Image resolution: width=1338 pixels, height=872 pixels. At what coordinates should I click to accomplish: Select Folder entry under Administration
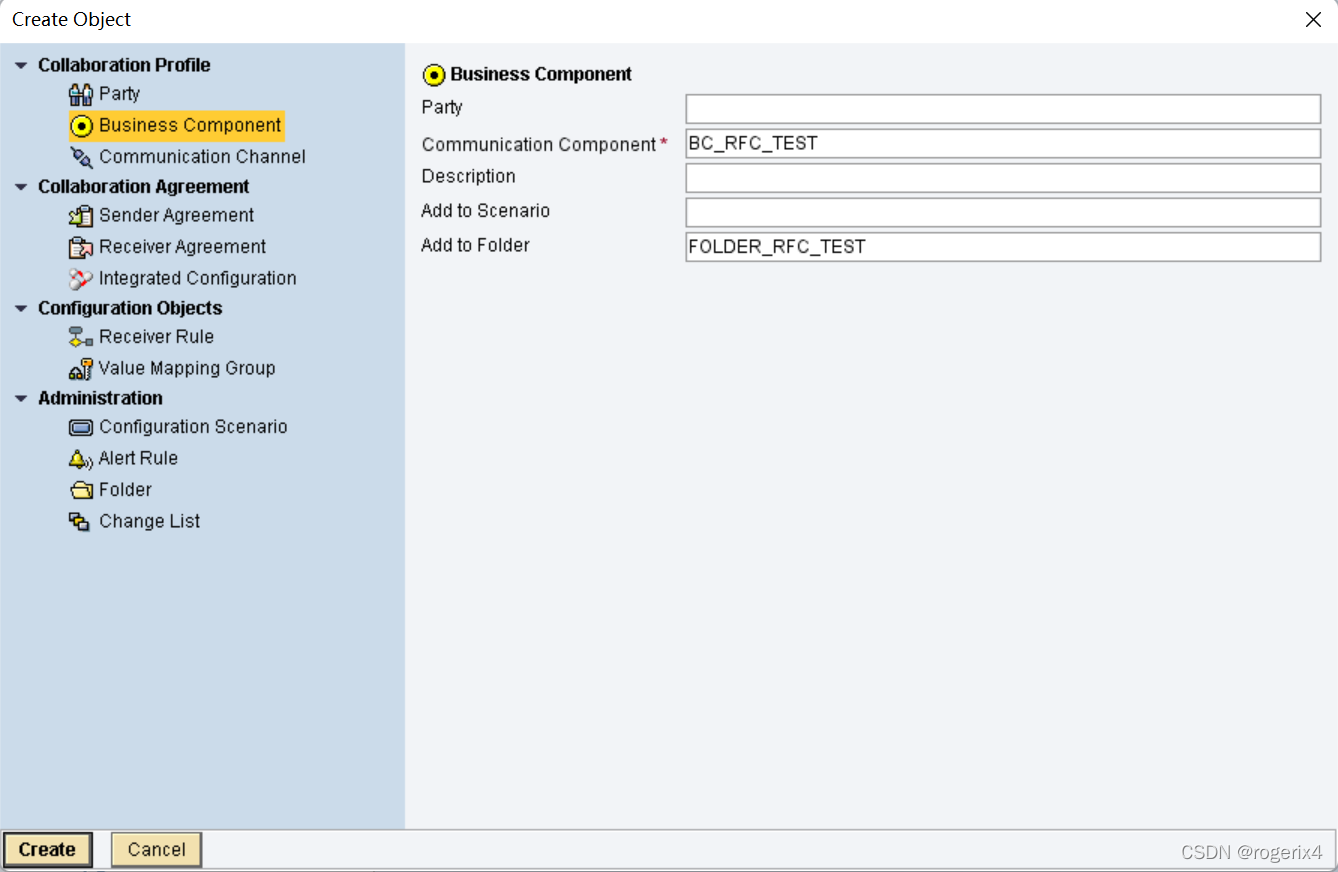coord(125,489)
